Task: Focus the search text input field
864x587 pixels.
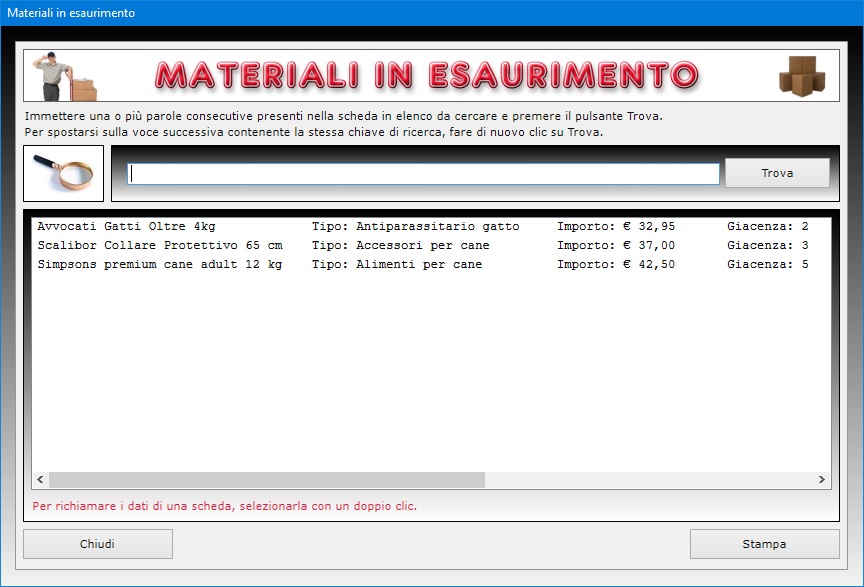Action: point(423,174)
